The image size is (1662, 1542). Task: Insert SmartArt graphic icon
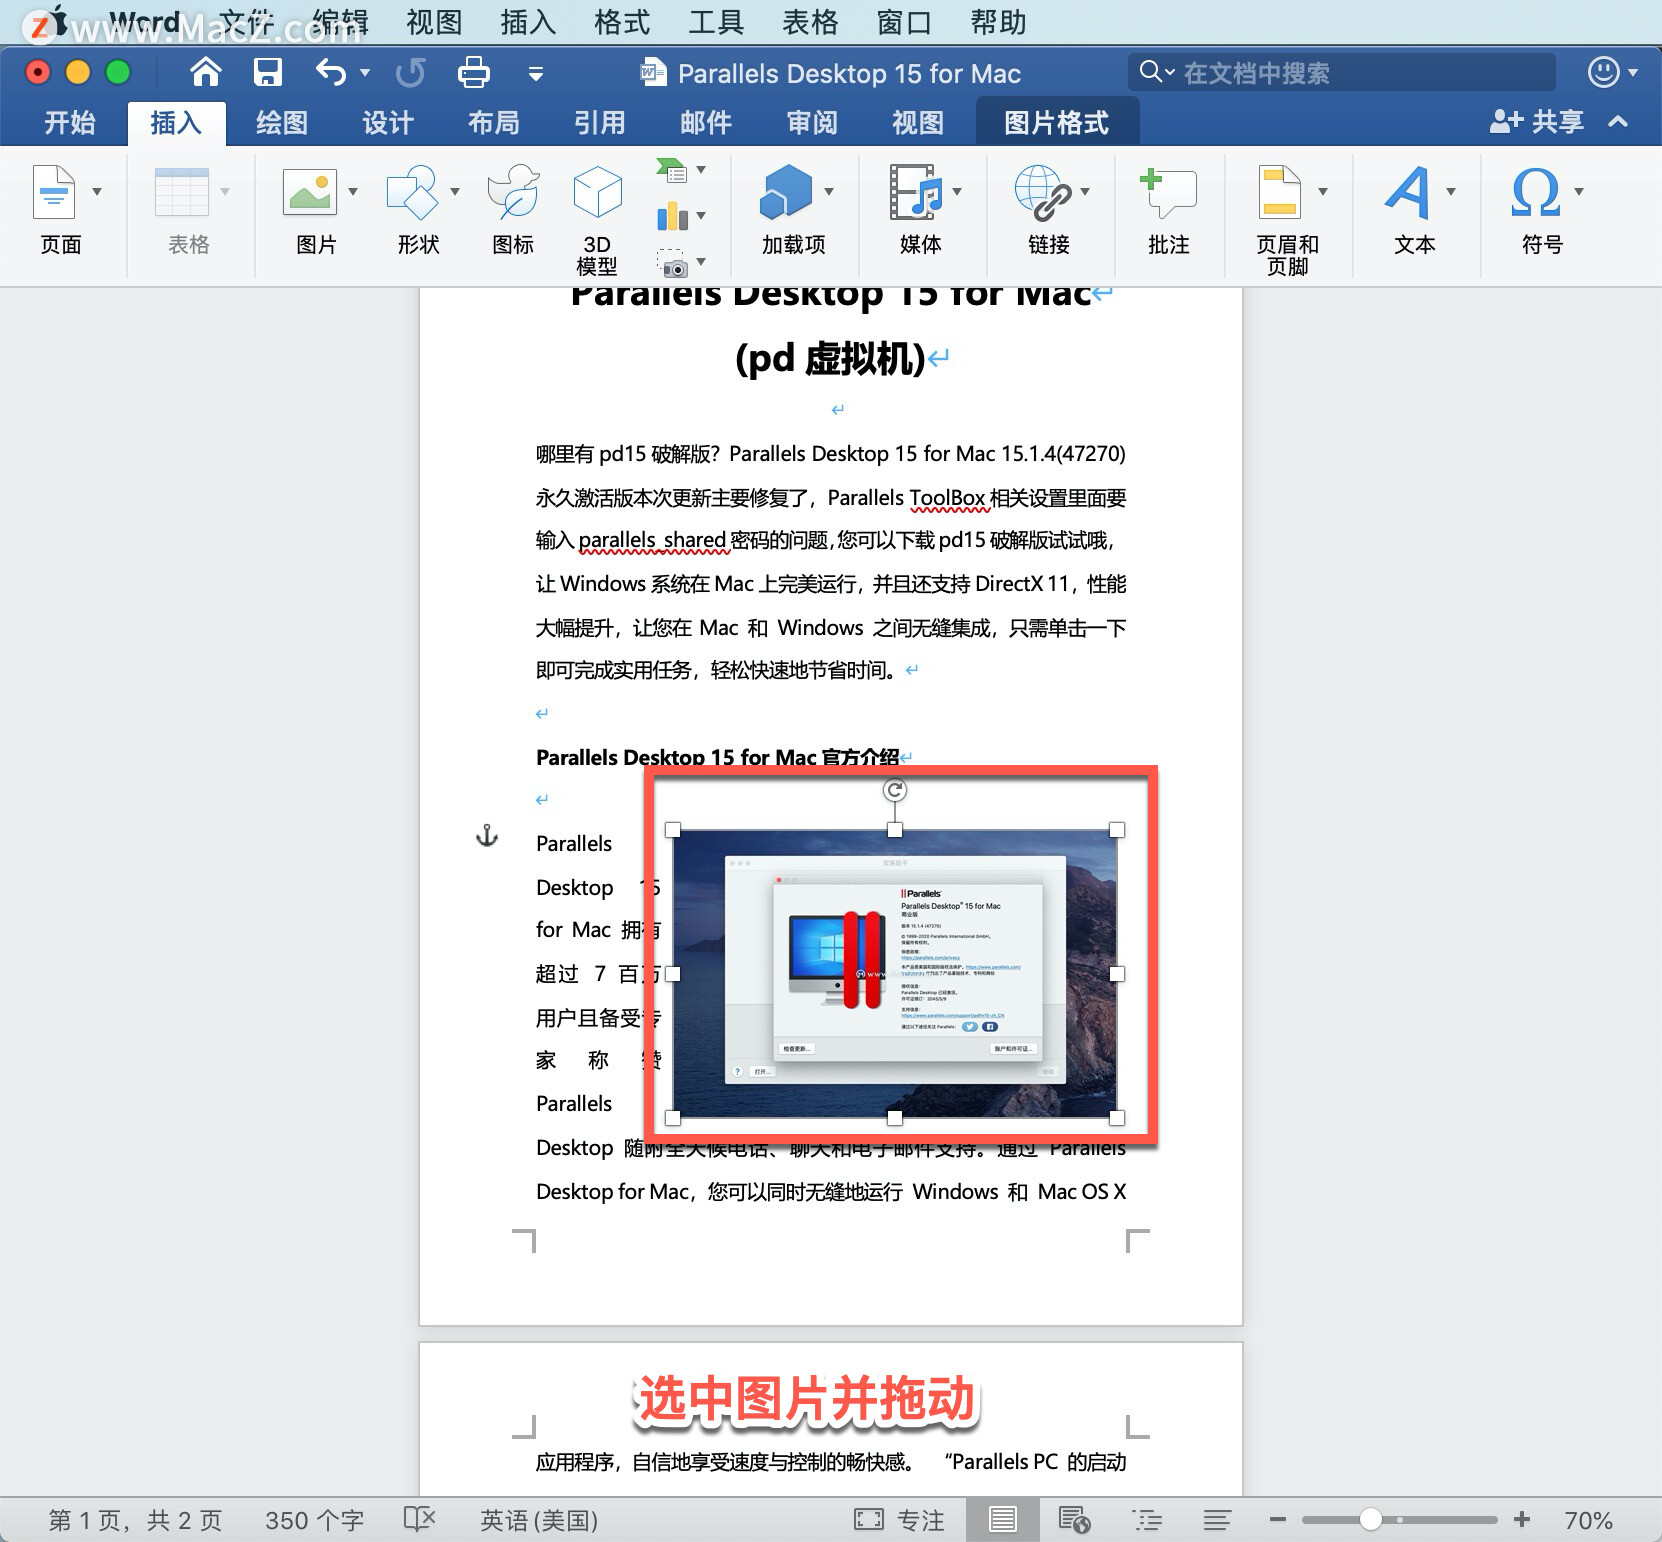point(671,171)
